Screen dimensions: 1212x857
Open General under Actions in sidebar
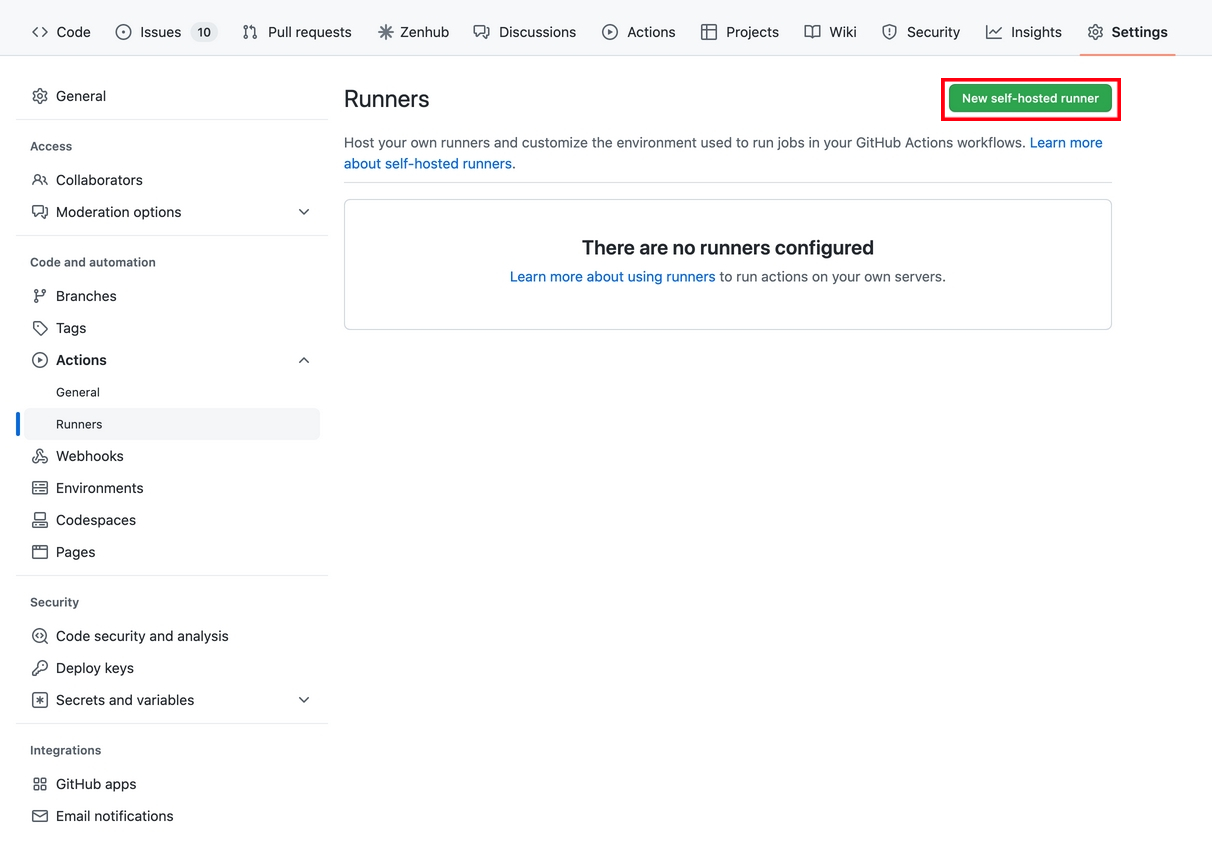tap(78, 392)
